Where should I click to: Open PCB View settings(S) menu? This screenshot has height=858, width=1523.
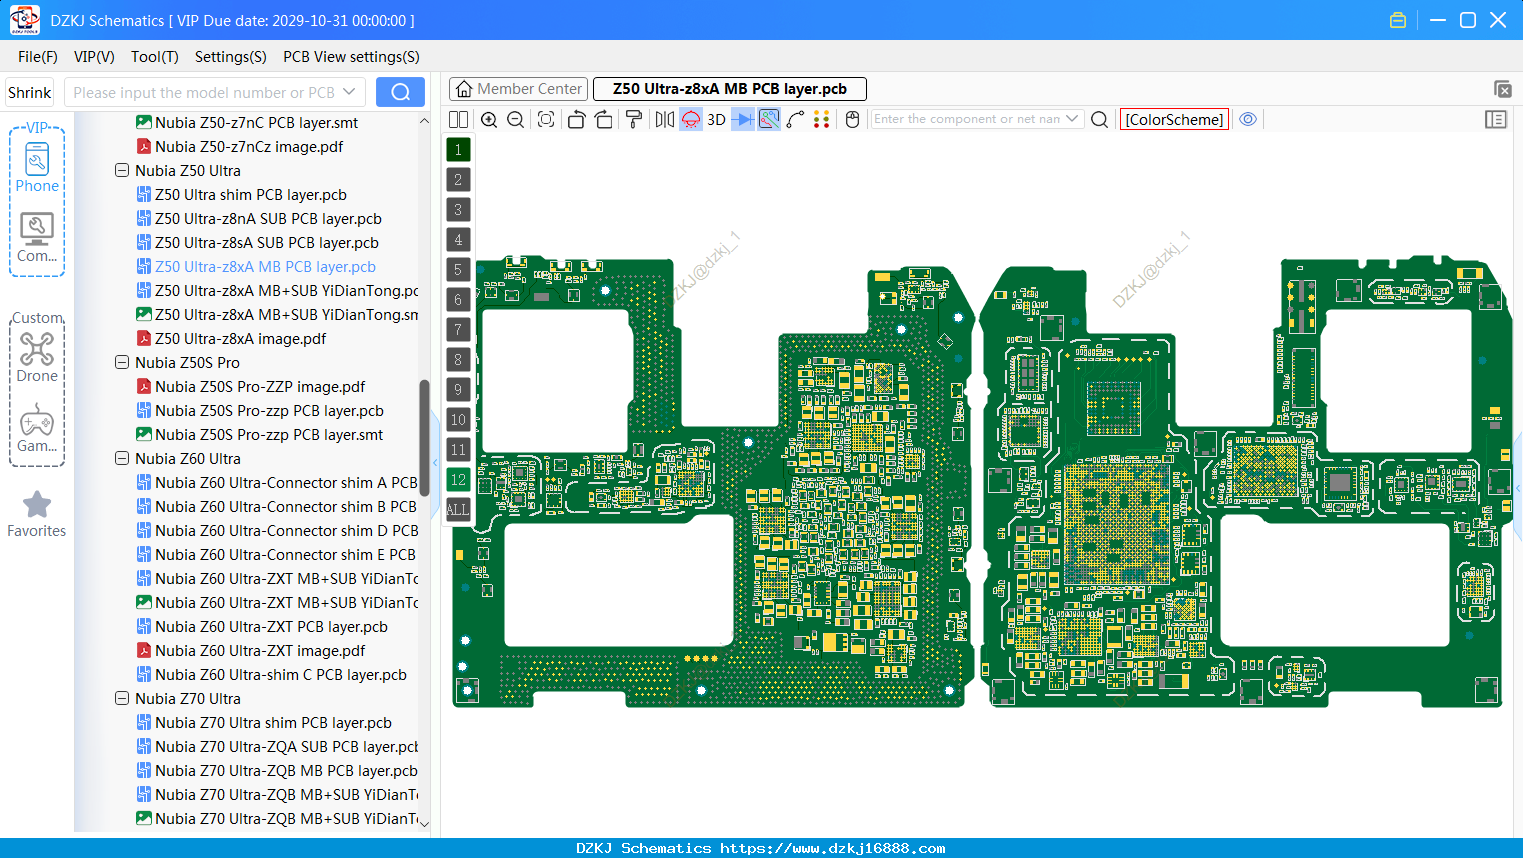(351, 57)
